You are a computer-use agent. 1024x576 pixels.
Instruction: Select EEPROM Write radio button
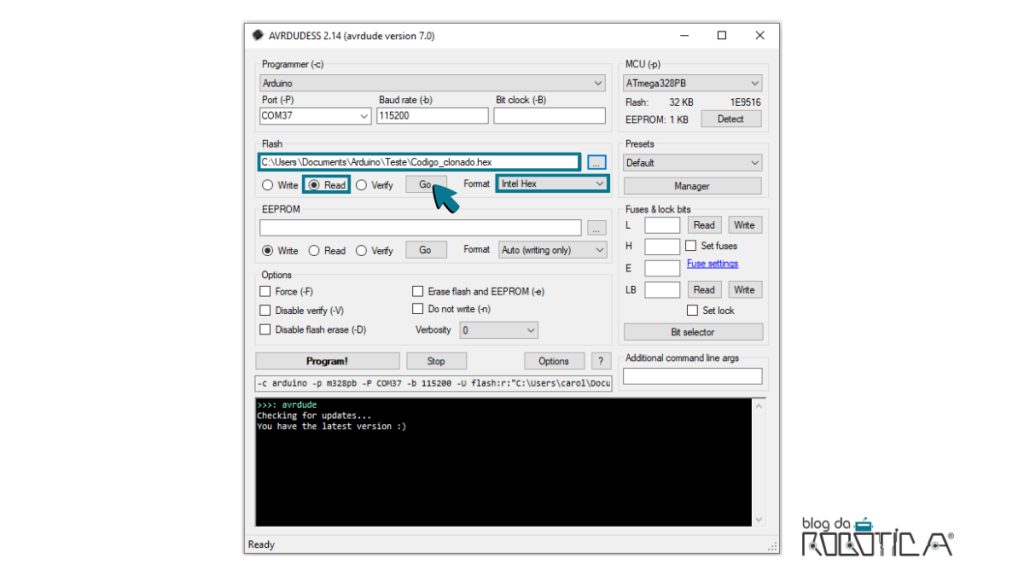click(x=267, y=251)
